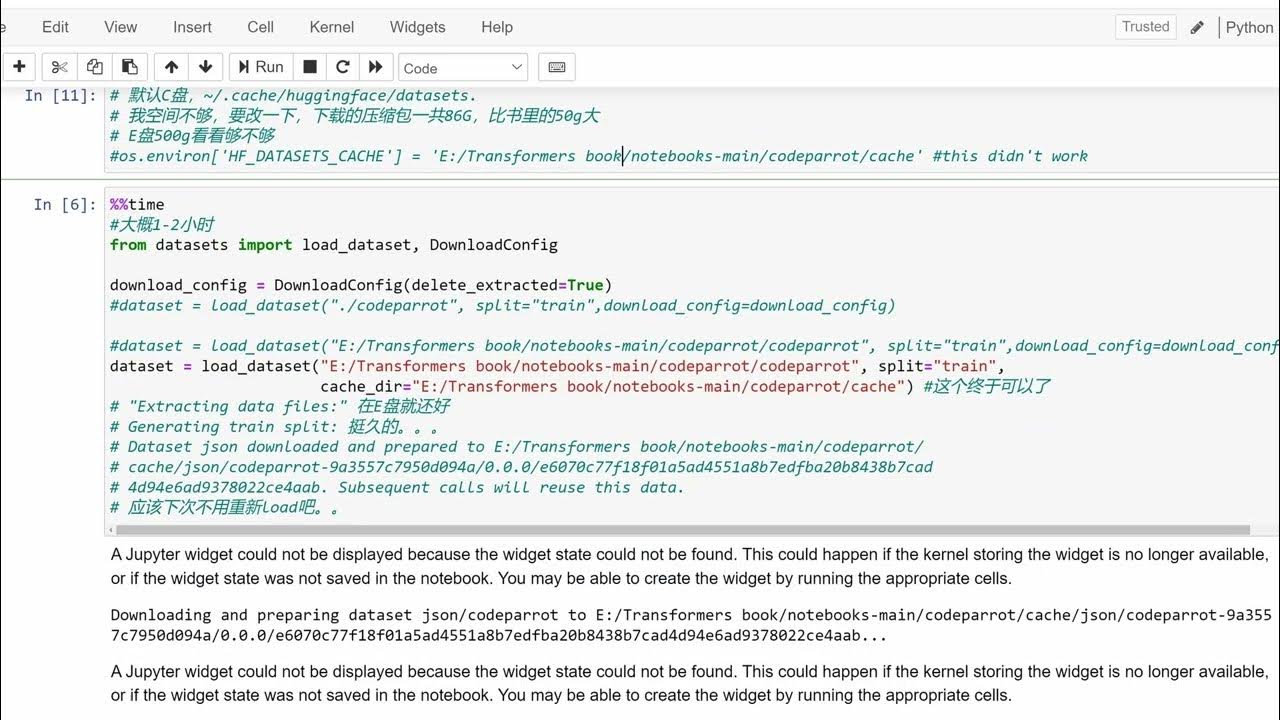
Task: Click the '#大概1-2小时' comment
Action: tap(162, 225)
